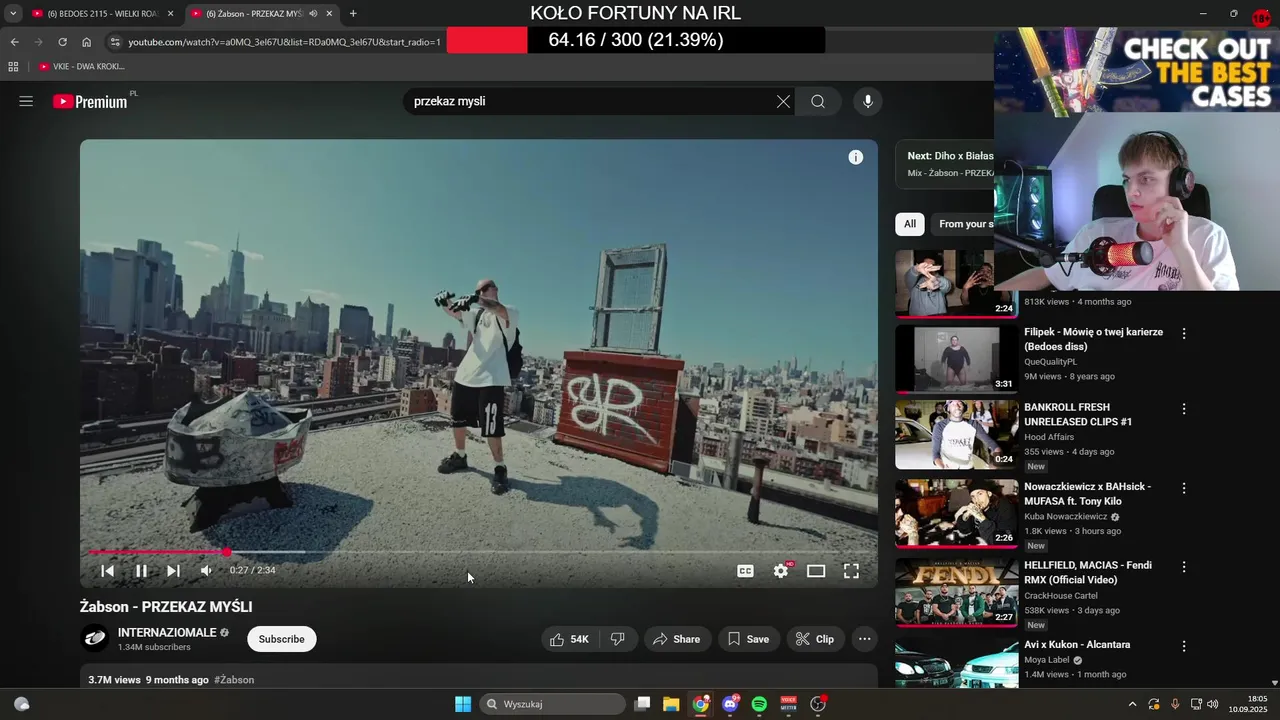The image size is (1280, 720).
Task: Open options for Nowaczkiewicz MUFASA video
Action: click(x=1184, y=488)
